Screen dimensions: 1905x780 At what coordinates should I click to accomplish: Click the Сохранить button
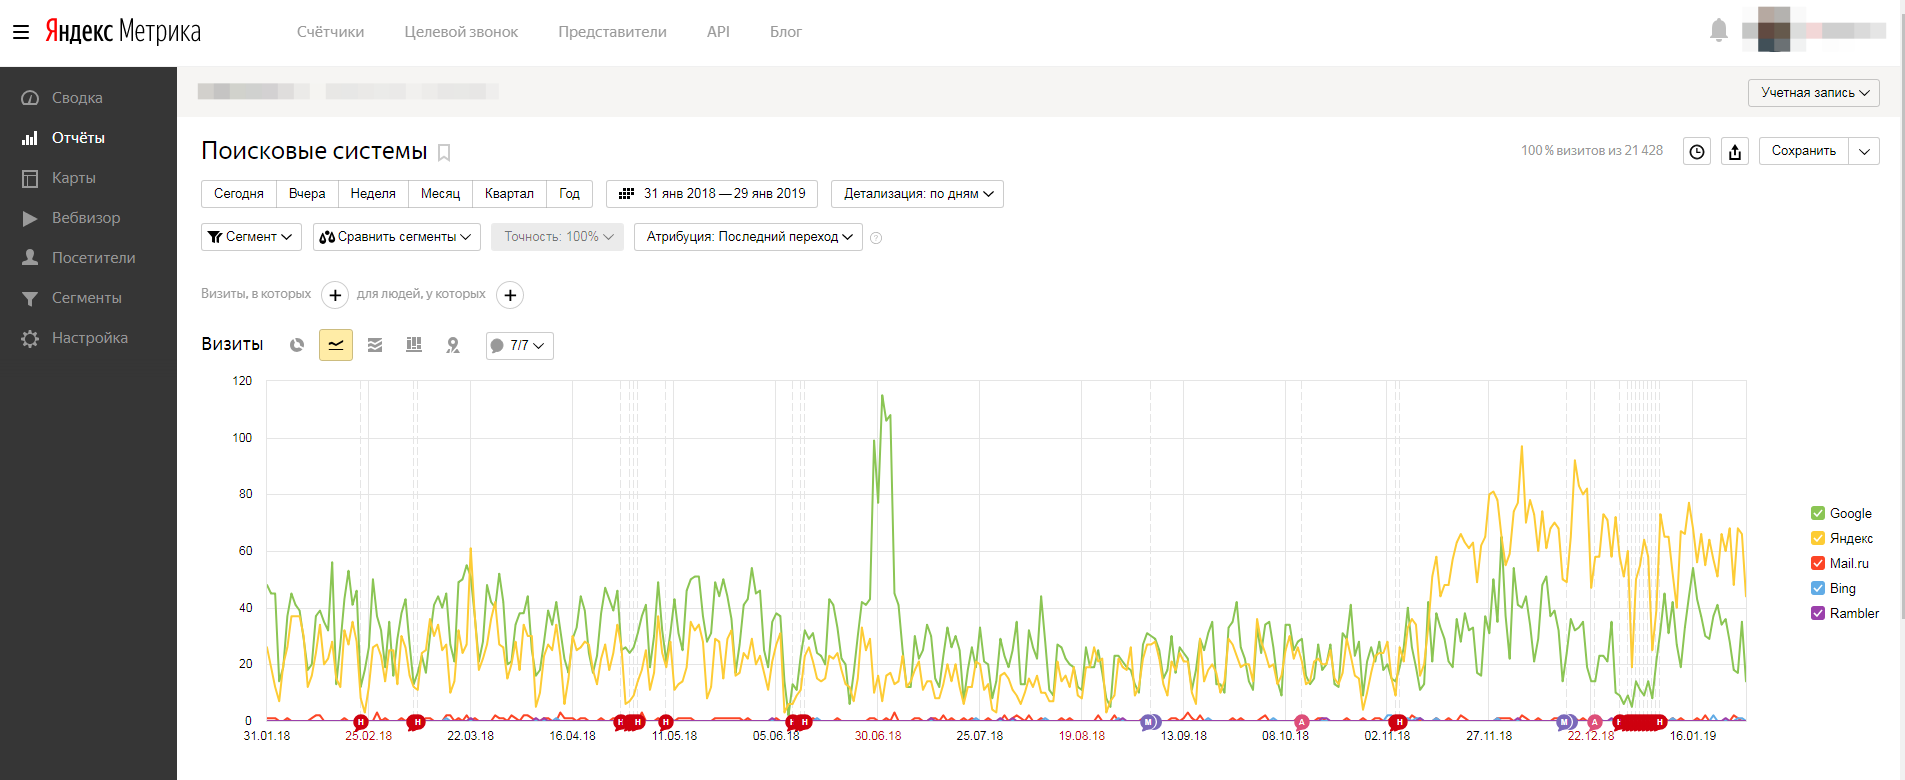tap(1804, 151)
